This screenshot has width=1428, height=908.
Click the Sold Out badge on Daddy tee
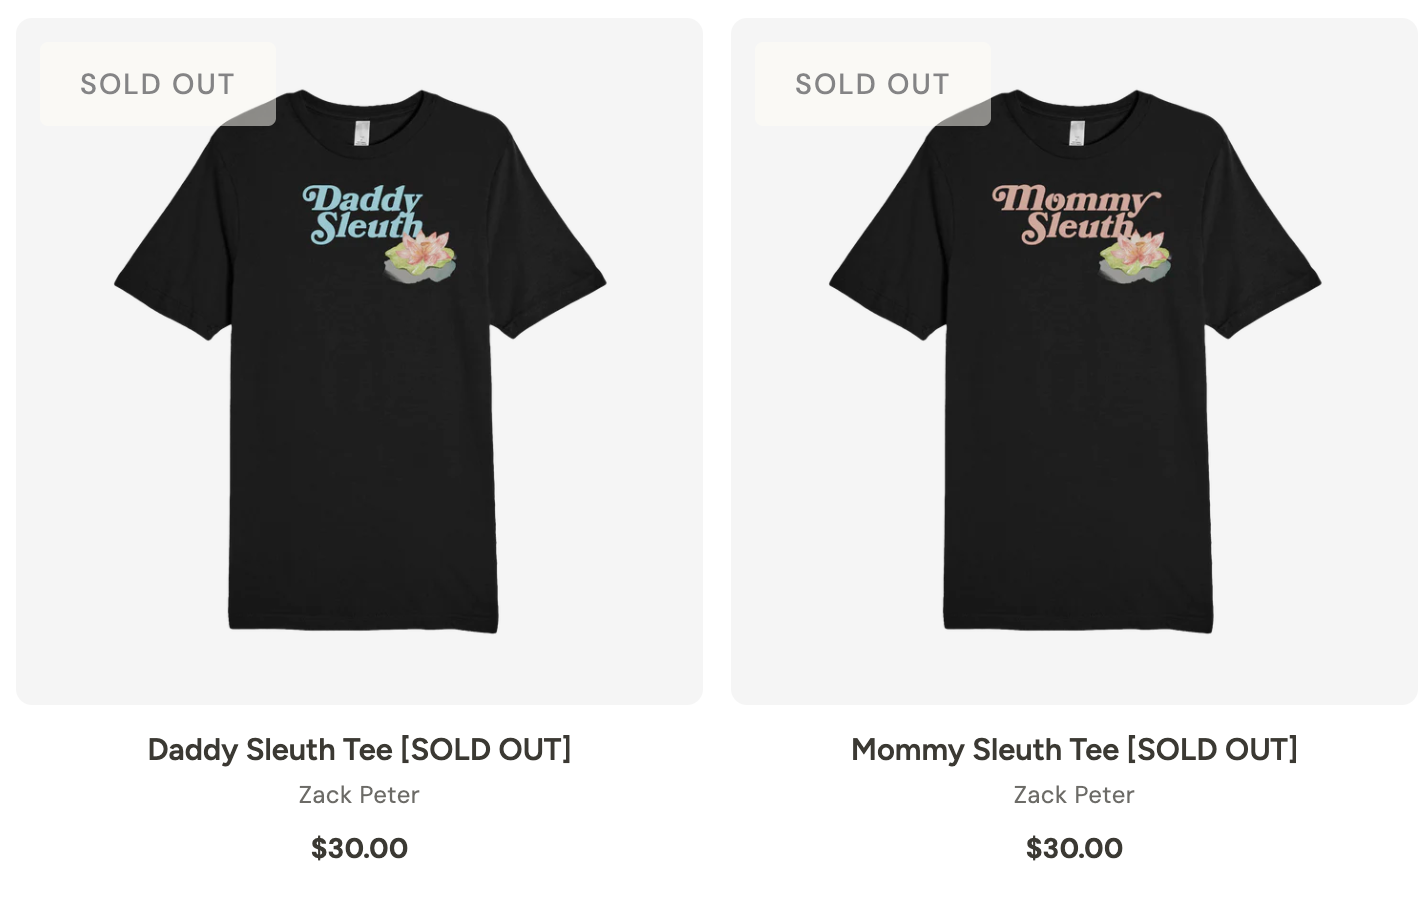pyautogui.click(x=157, y=84)
